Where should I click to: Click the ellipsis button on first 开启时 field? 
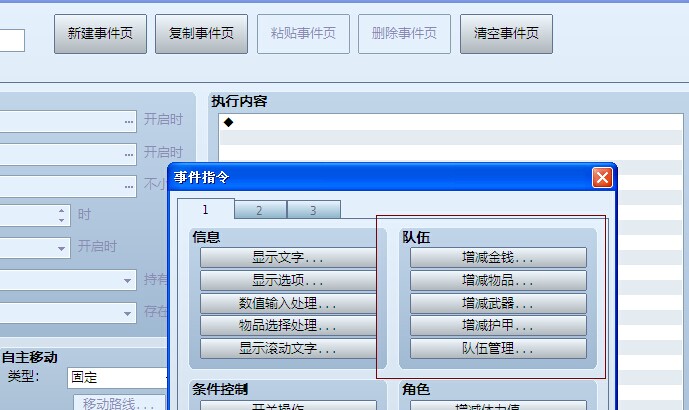129,122
